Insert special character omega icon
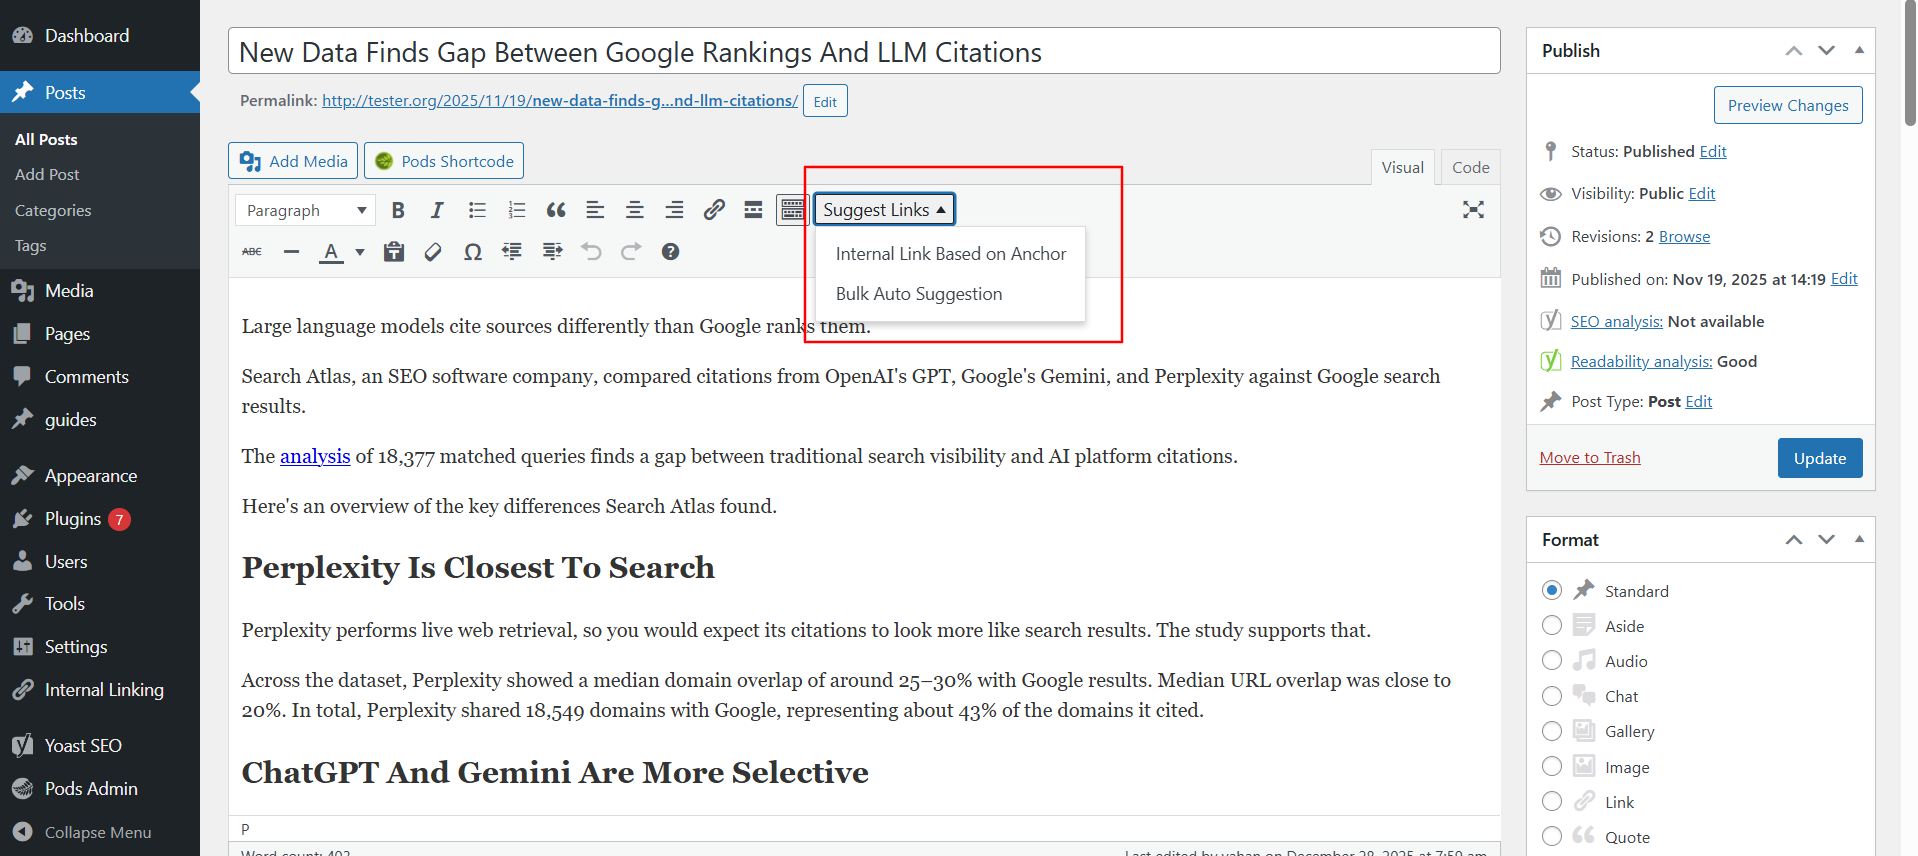The image size is (1918, 856). point(473,252)
